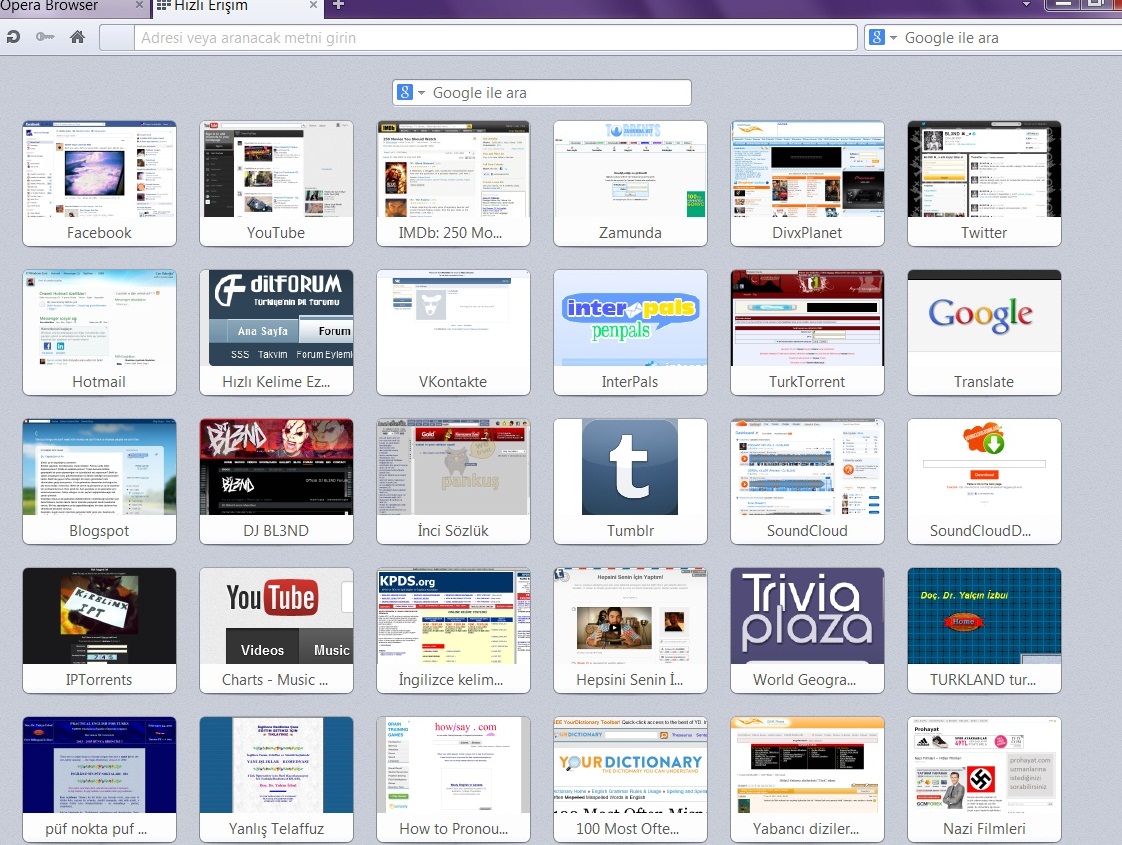
Task: Open the Trivia Plaza World Geography tile
Action: (807, 630)
